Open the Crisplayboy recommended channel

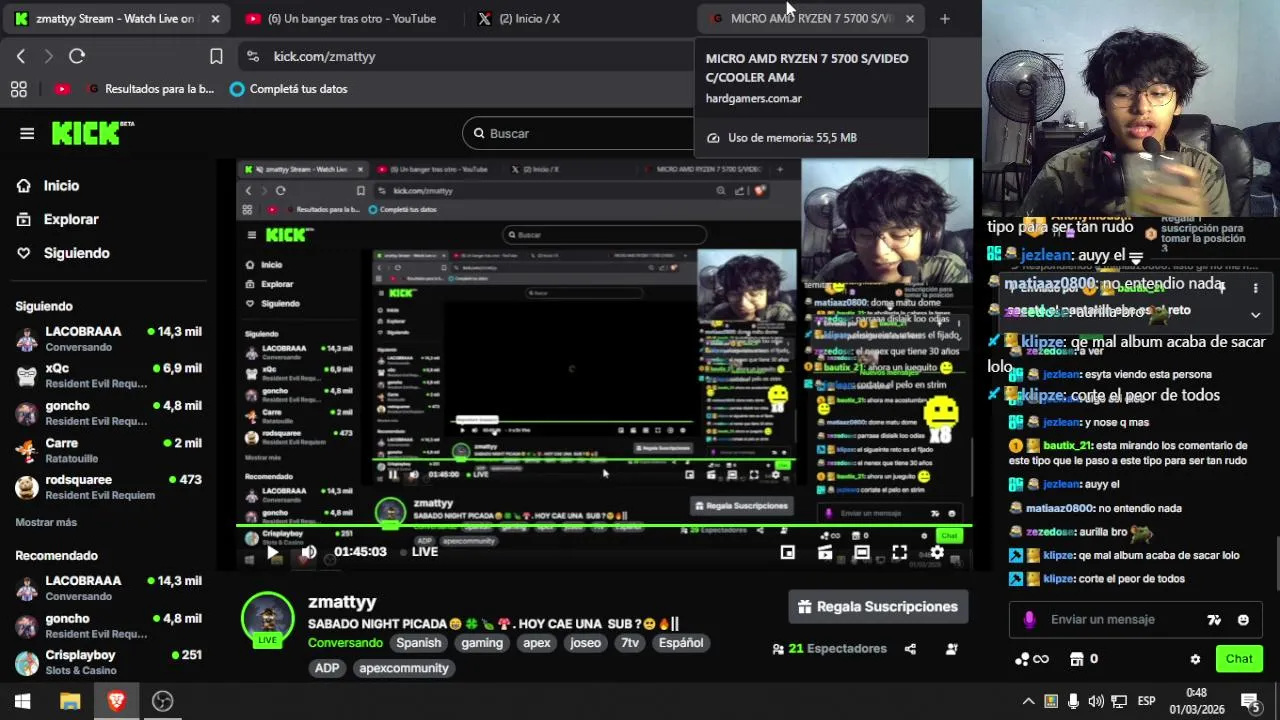coord(108,662)
